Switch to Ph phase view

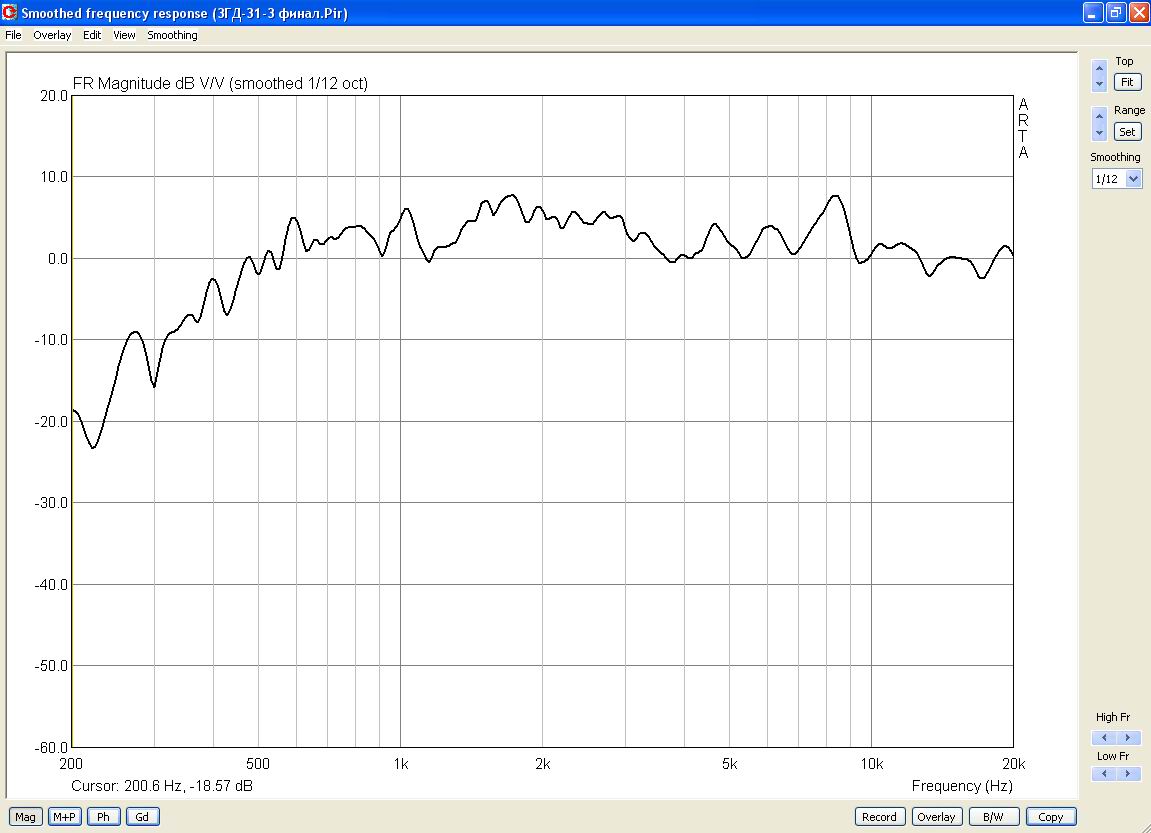104,817
